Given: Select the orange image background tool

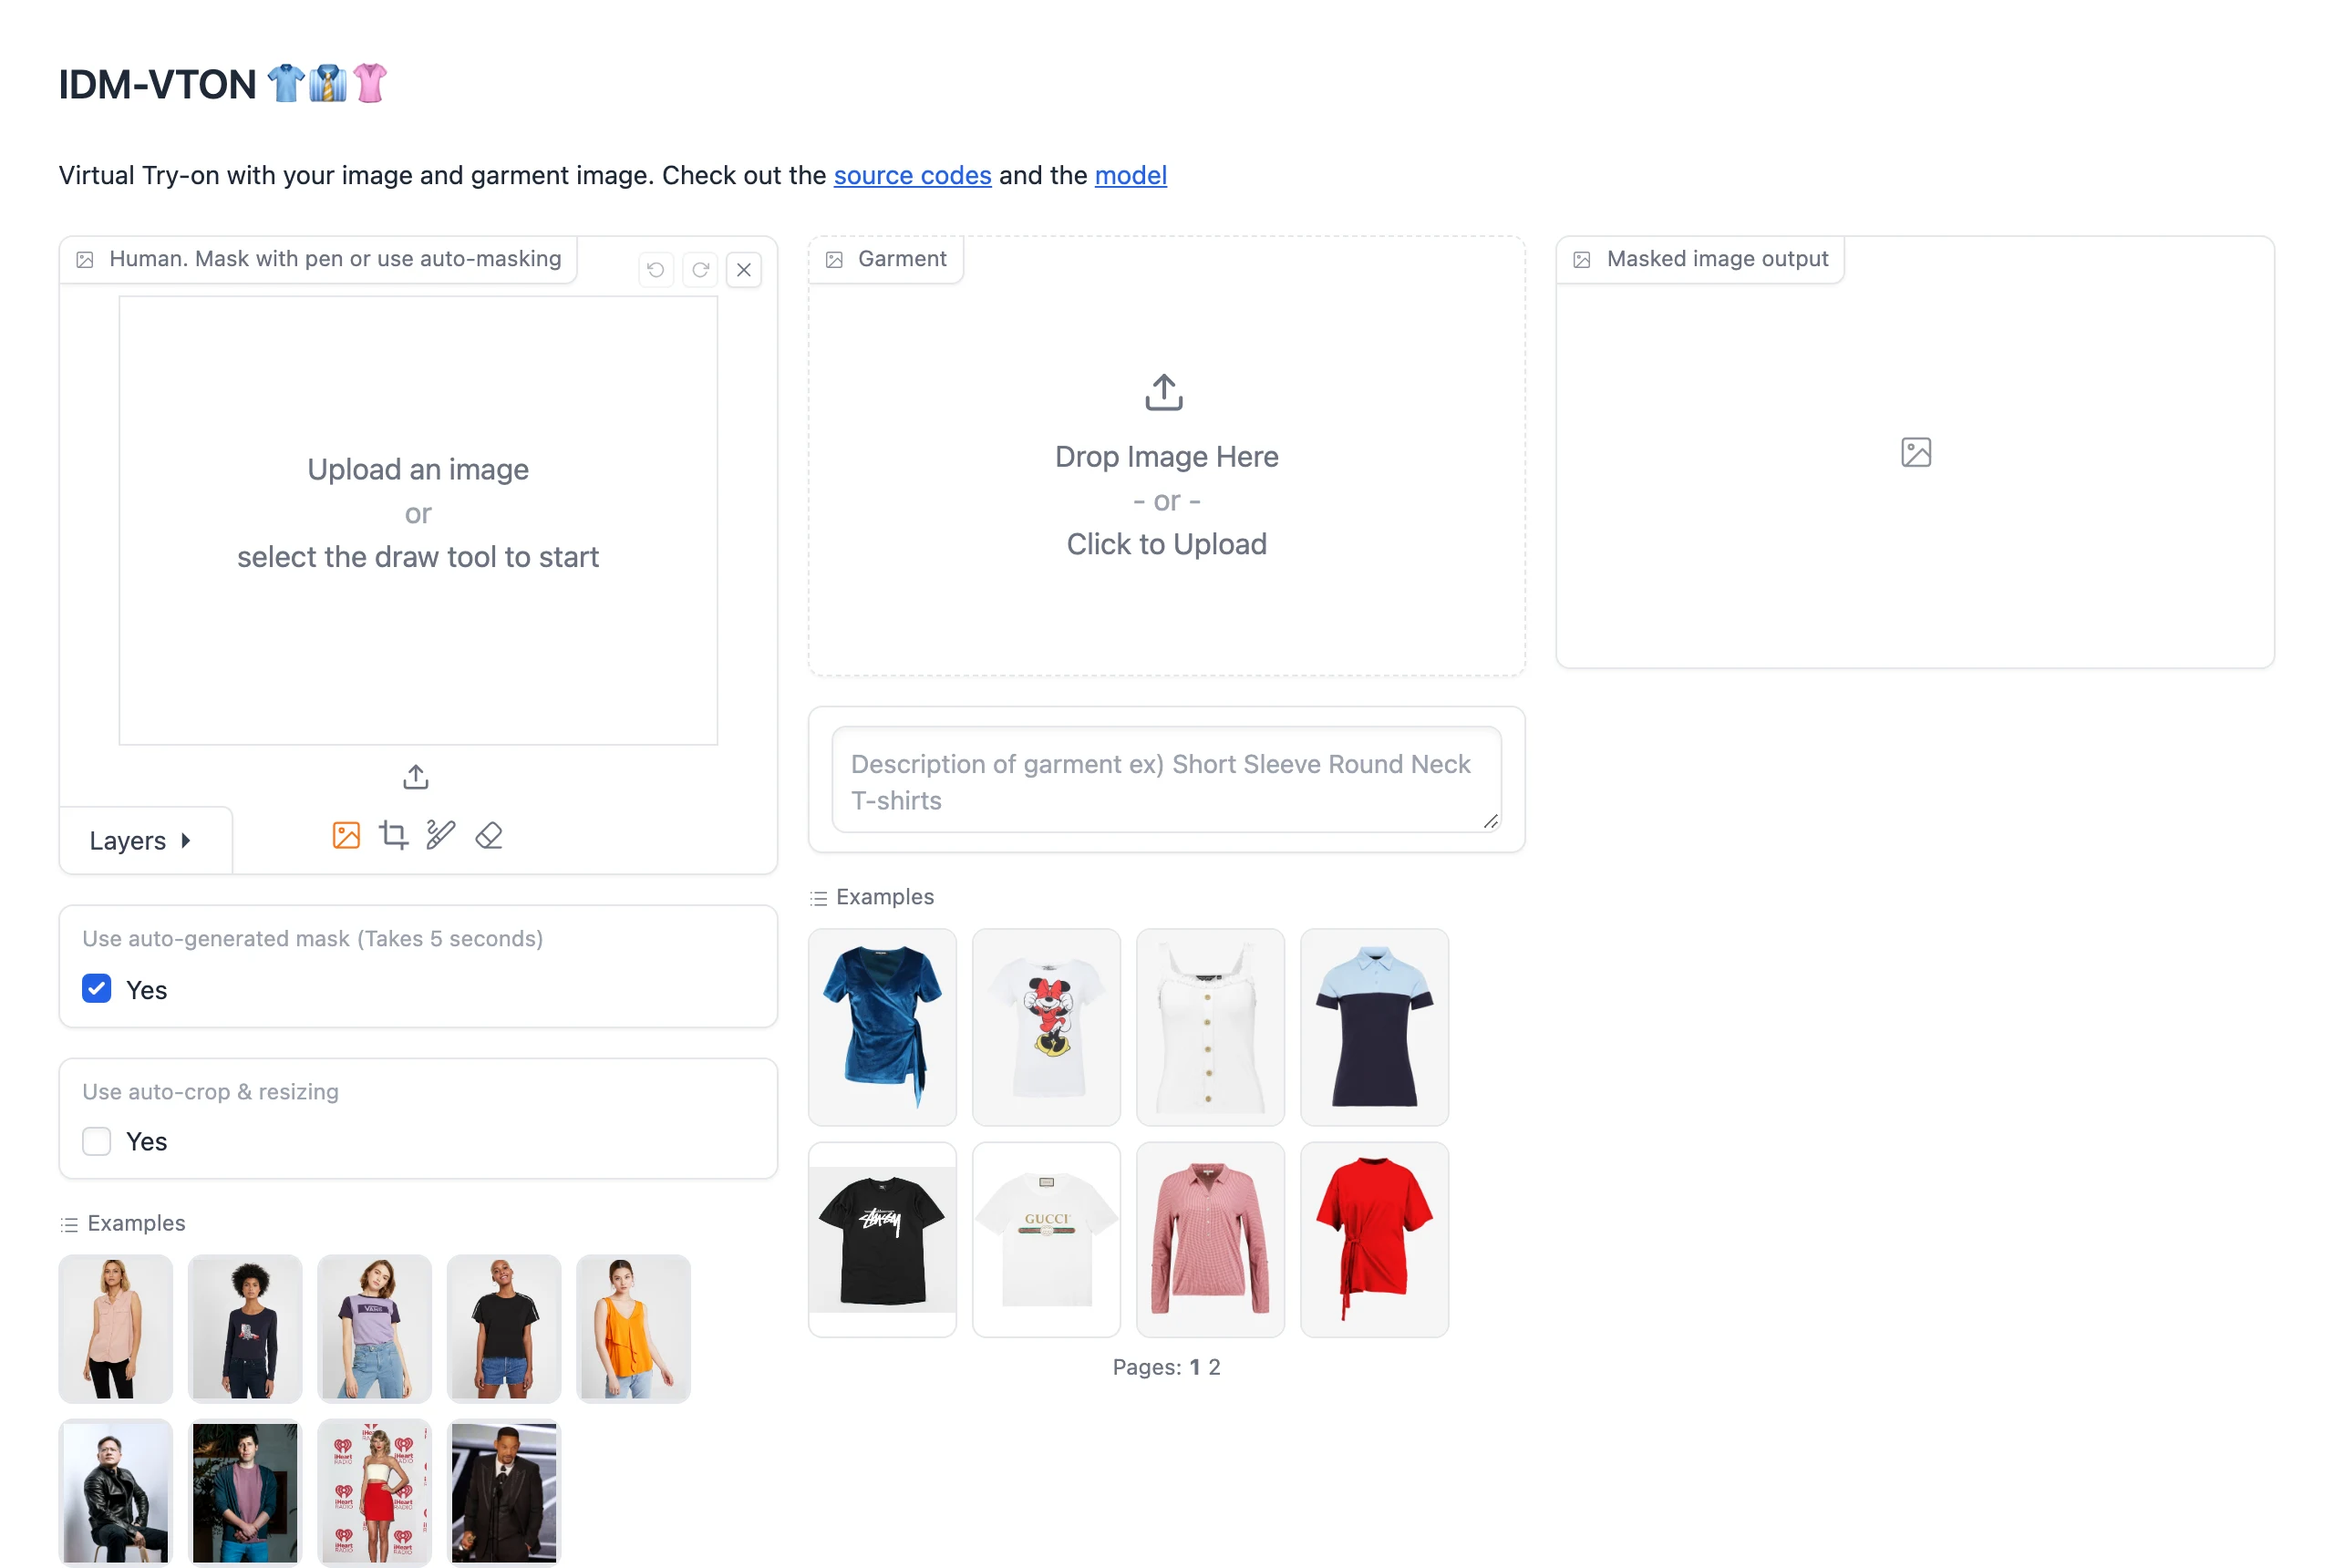Looking at the screenshot, I should pos(346,835).
